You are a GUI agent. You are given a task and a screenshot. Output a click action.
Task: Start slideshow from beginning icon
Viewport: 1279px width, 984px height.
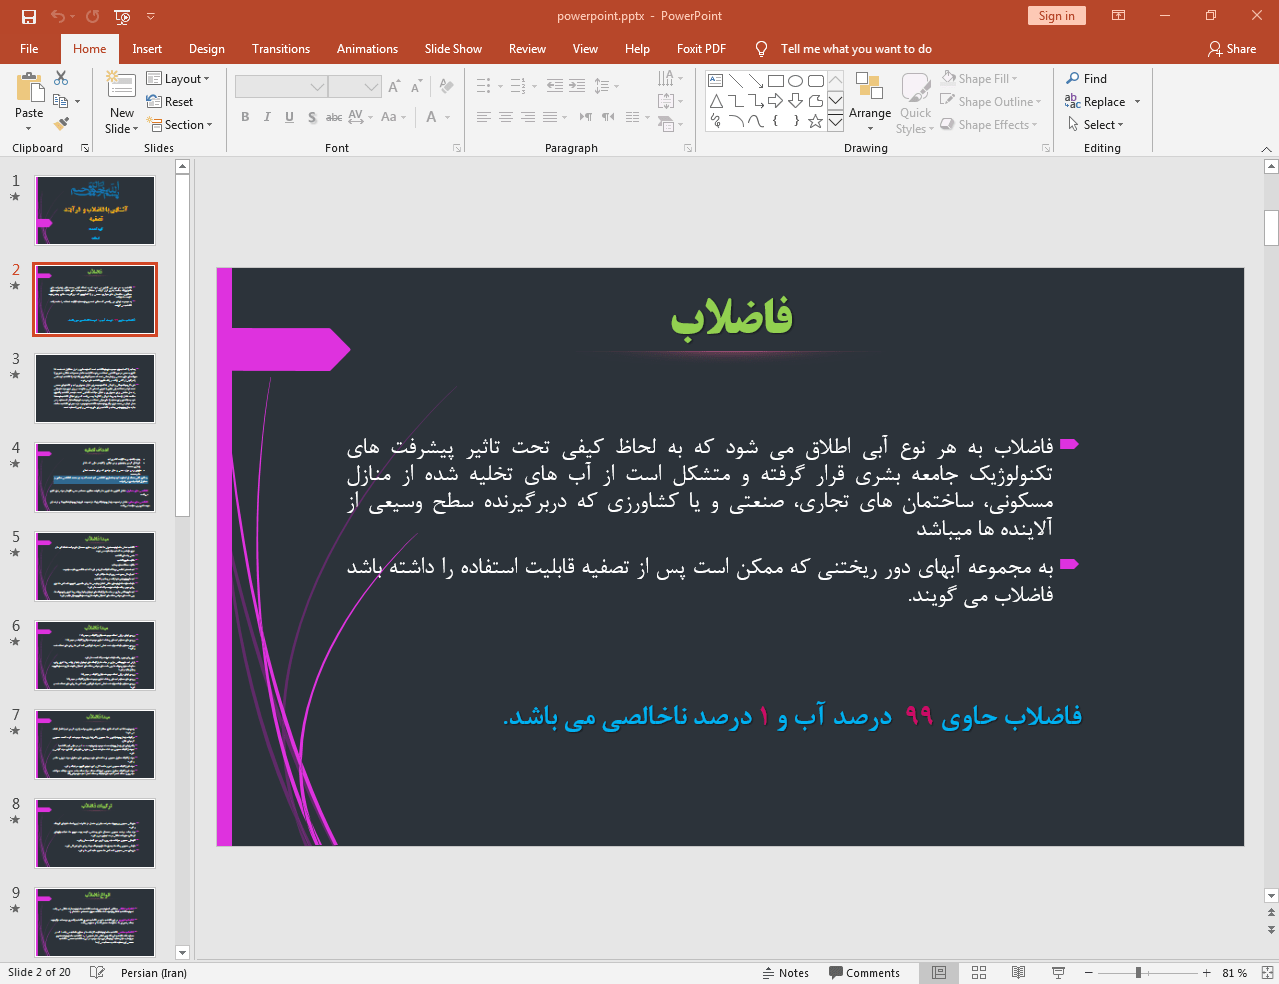point(122,16)
